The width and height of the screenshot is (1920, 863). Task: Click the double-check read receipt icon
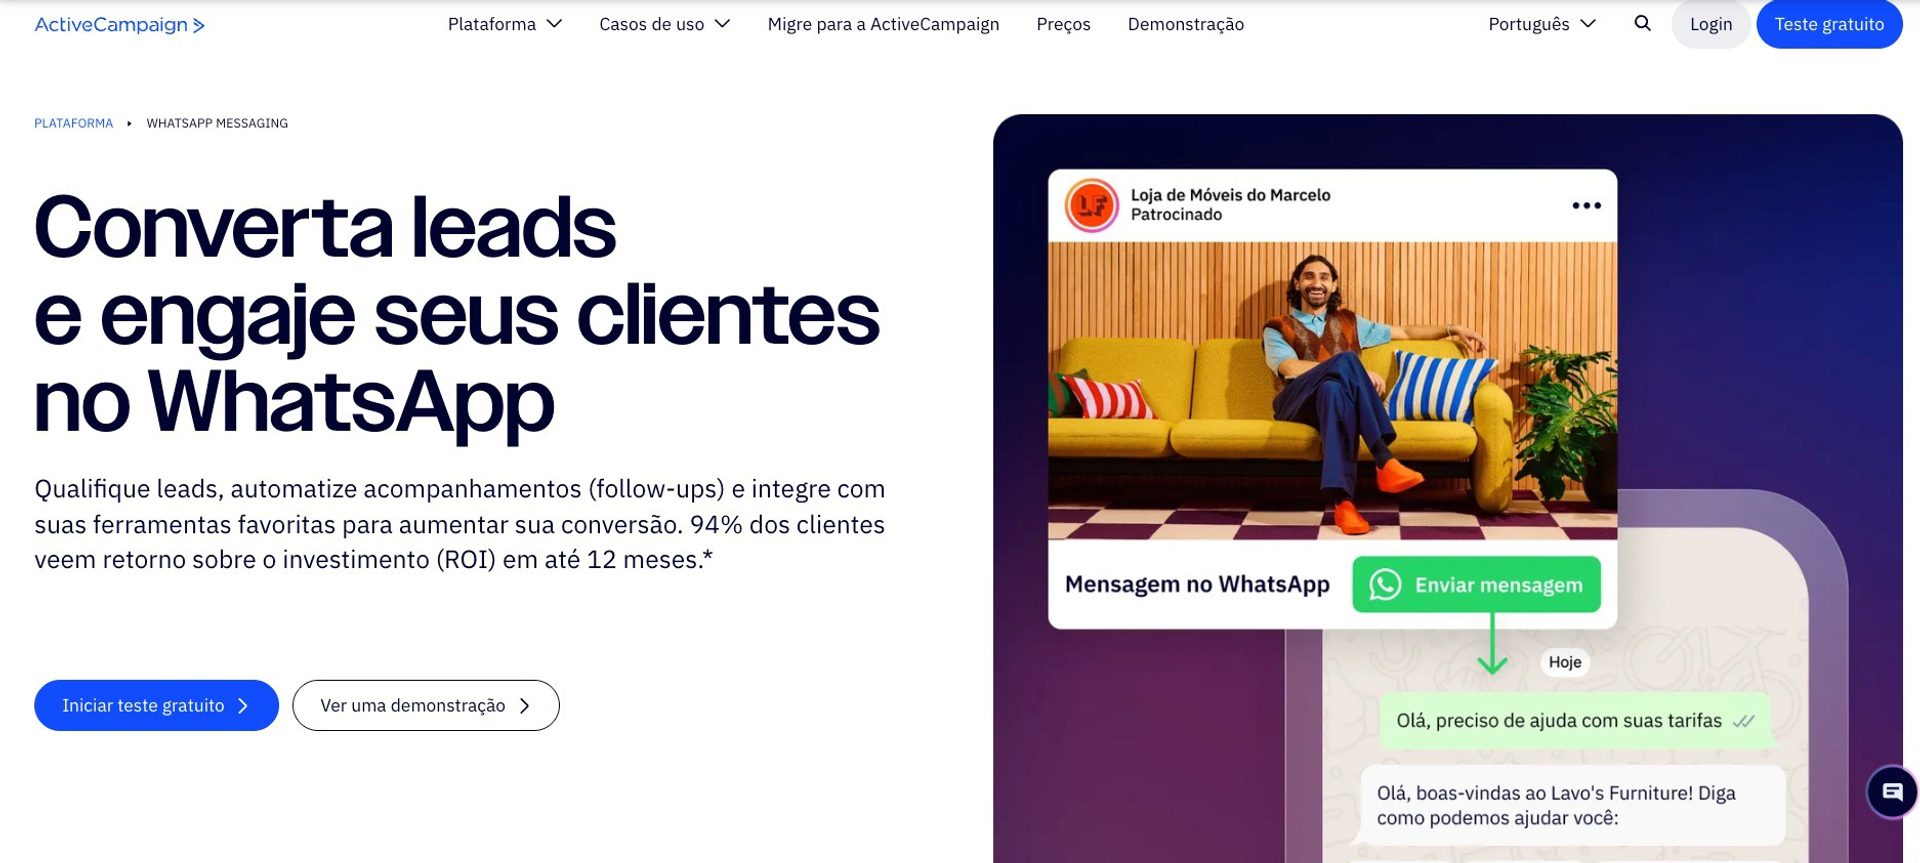(x=1744, y=721)
